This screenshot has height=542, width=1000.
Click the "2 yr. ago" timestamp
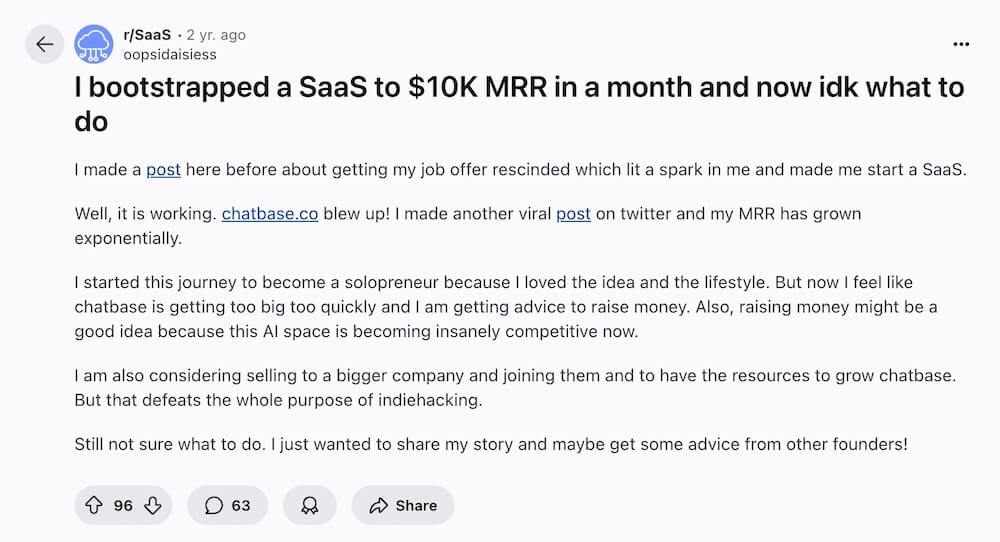click(x=215, y=35)
